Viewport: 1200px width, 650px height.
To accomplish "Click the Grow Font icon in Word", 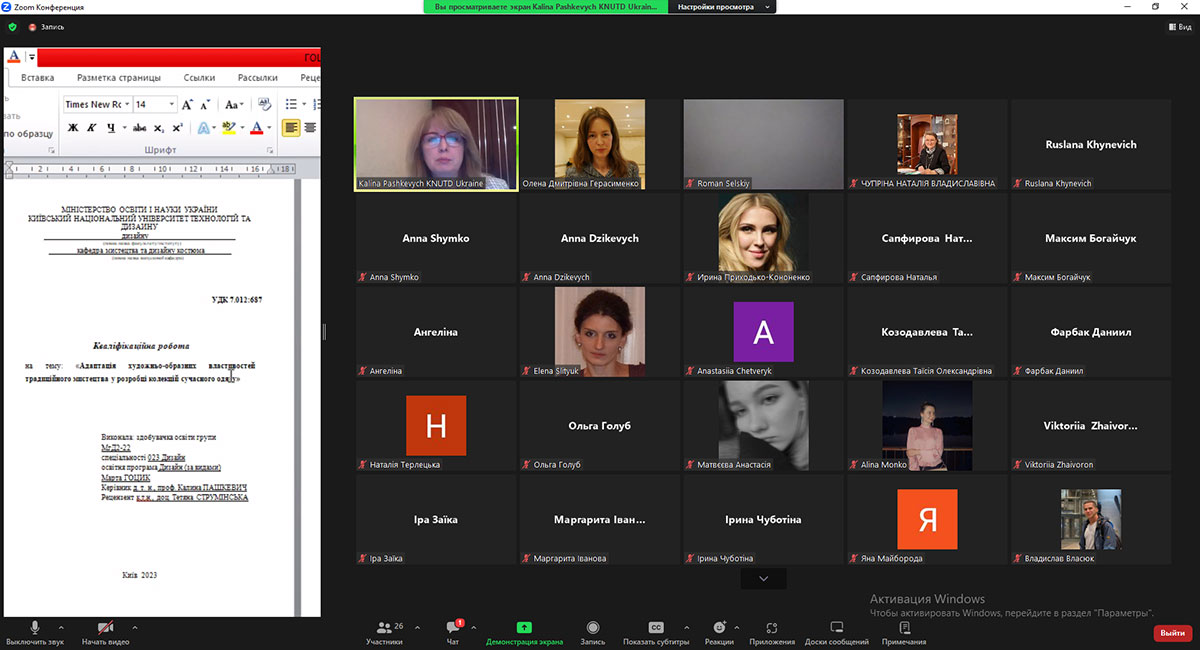I will [x=187, y=104].
